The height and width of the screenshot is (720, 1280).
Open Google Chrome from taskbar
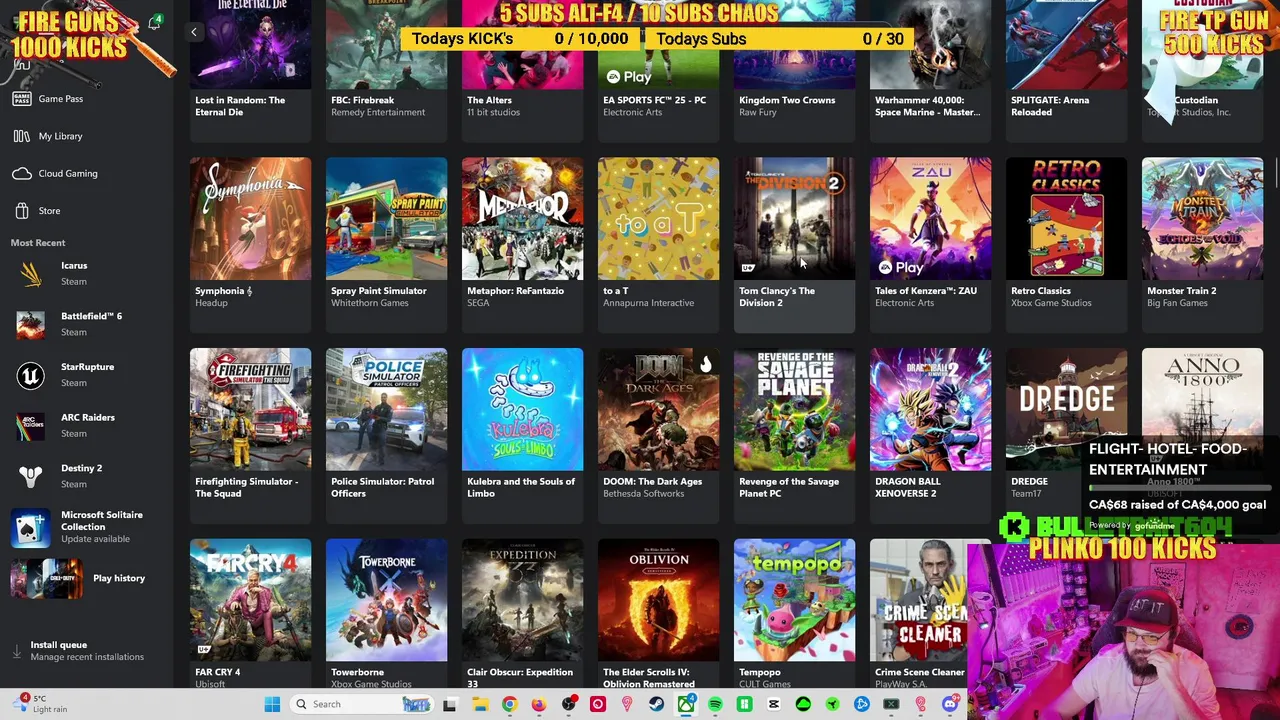[509, 704]
